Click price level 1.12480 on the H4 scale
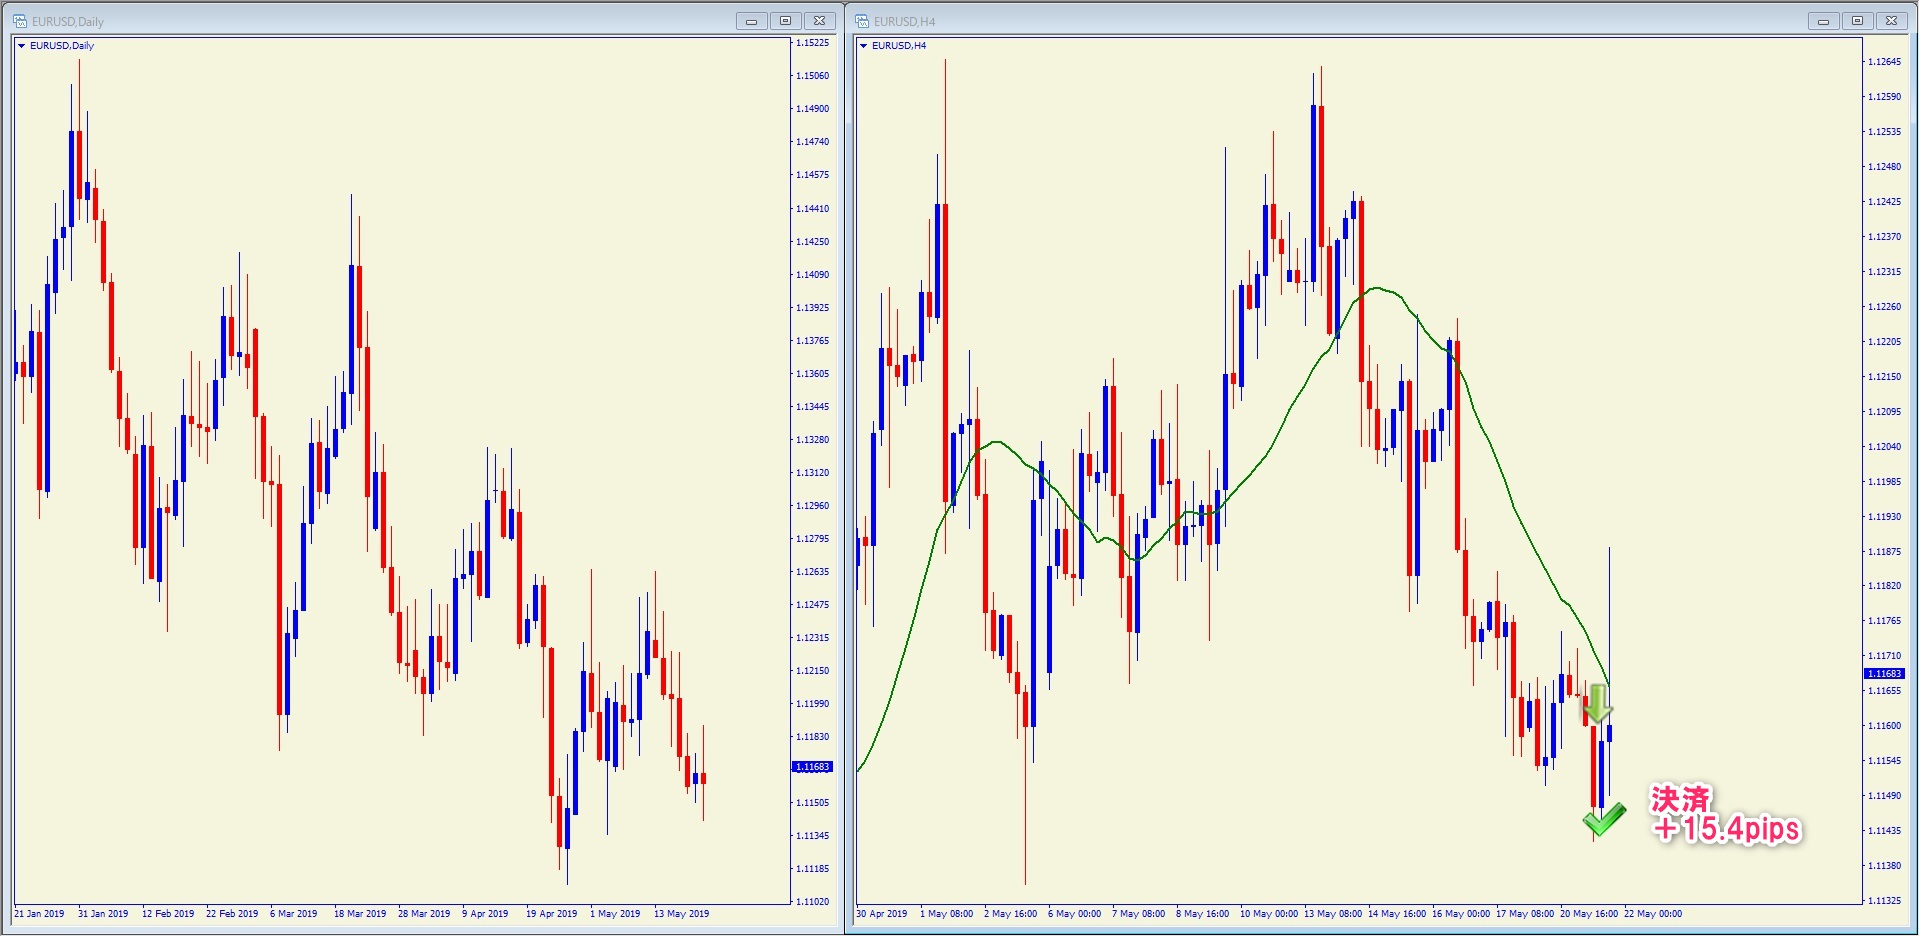This screenshot has width=1920, height=937. tap(1885, 167)
